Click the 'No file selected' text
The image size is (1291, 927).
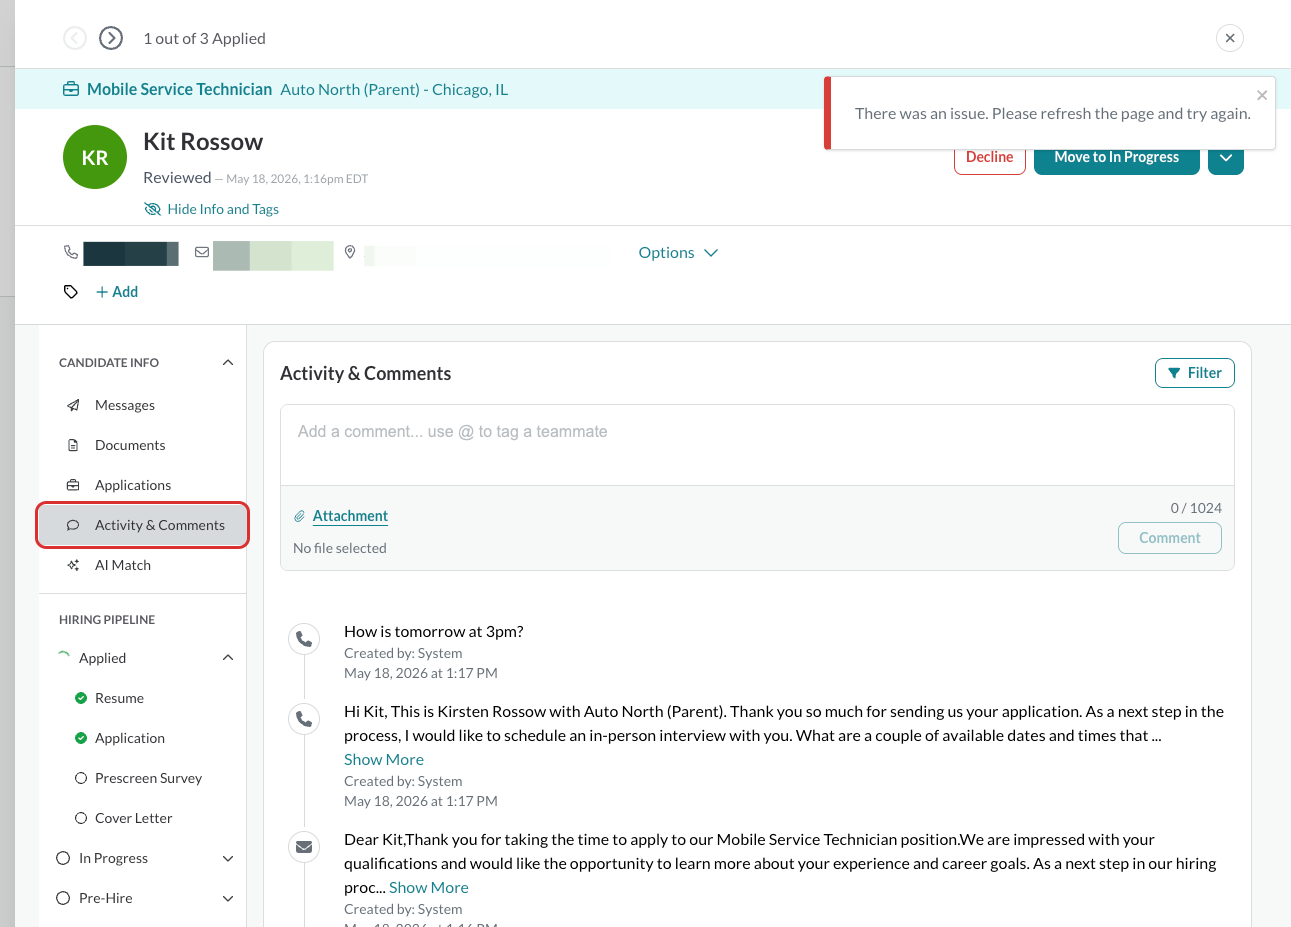[x=340, y=548]
